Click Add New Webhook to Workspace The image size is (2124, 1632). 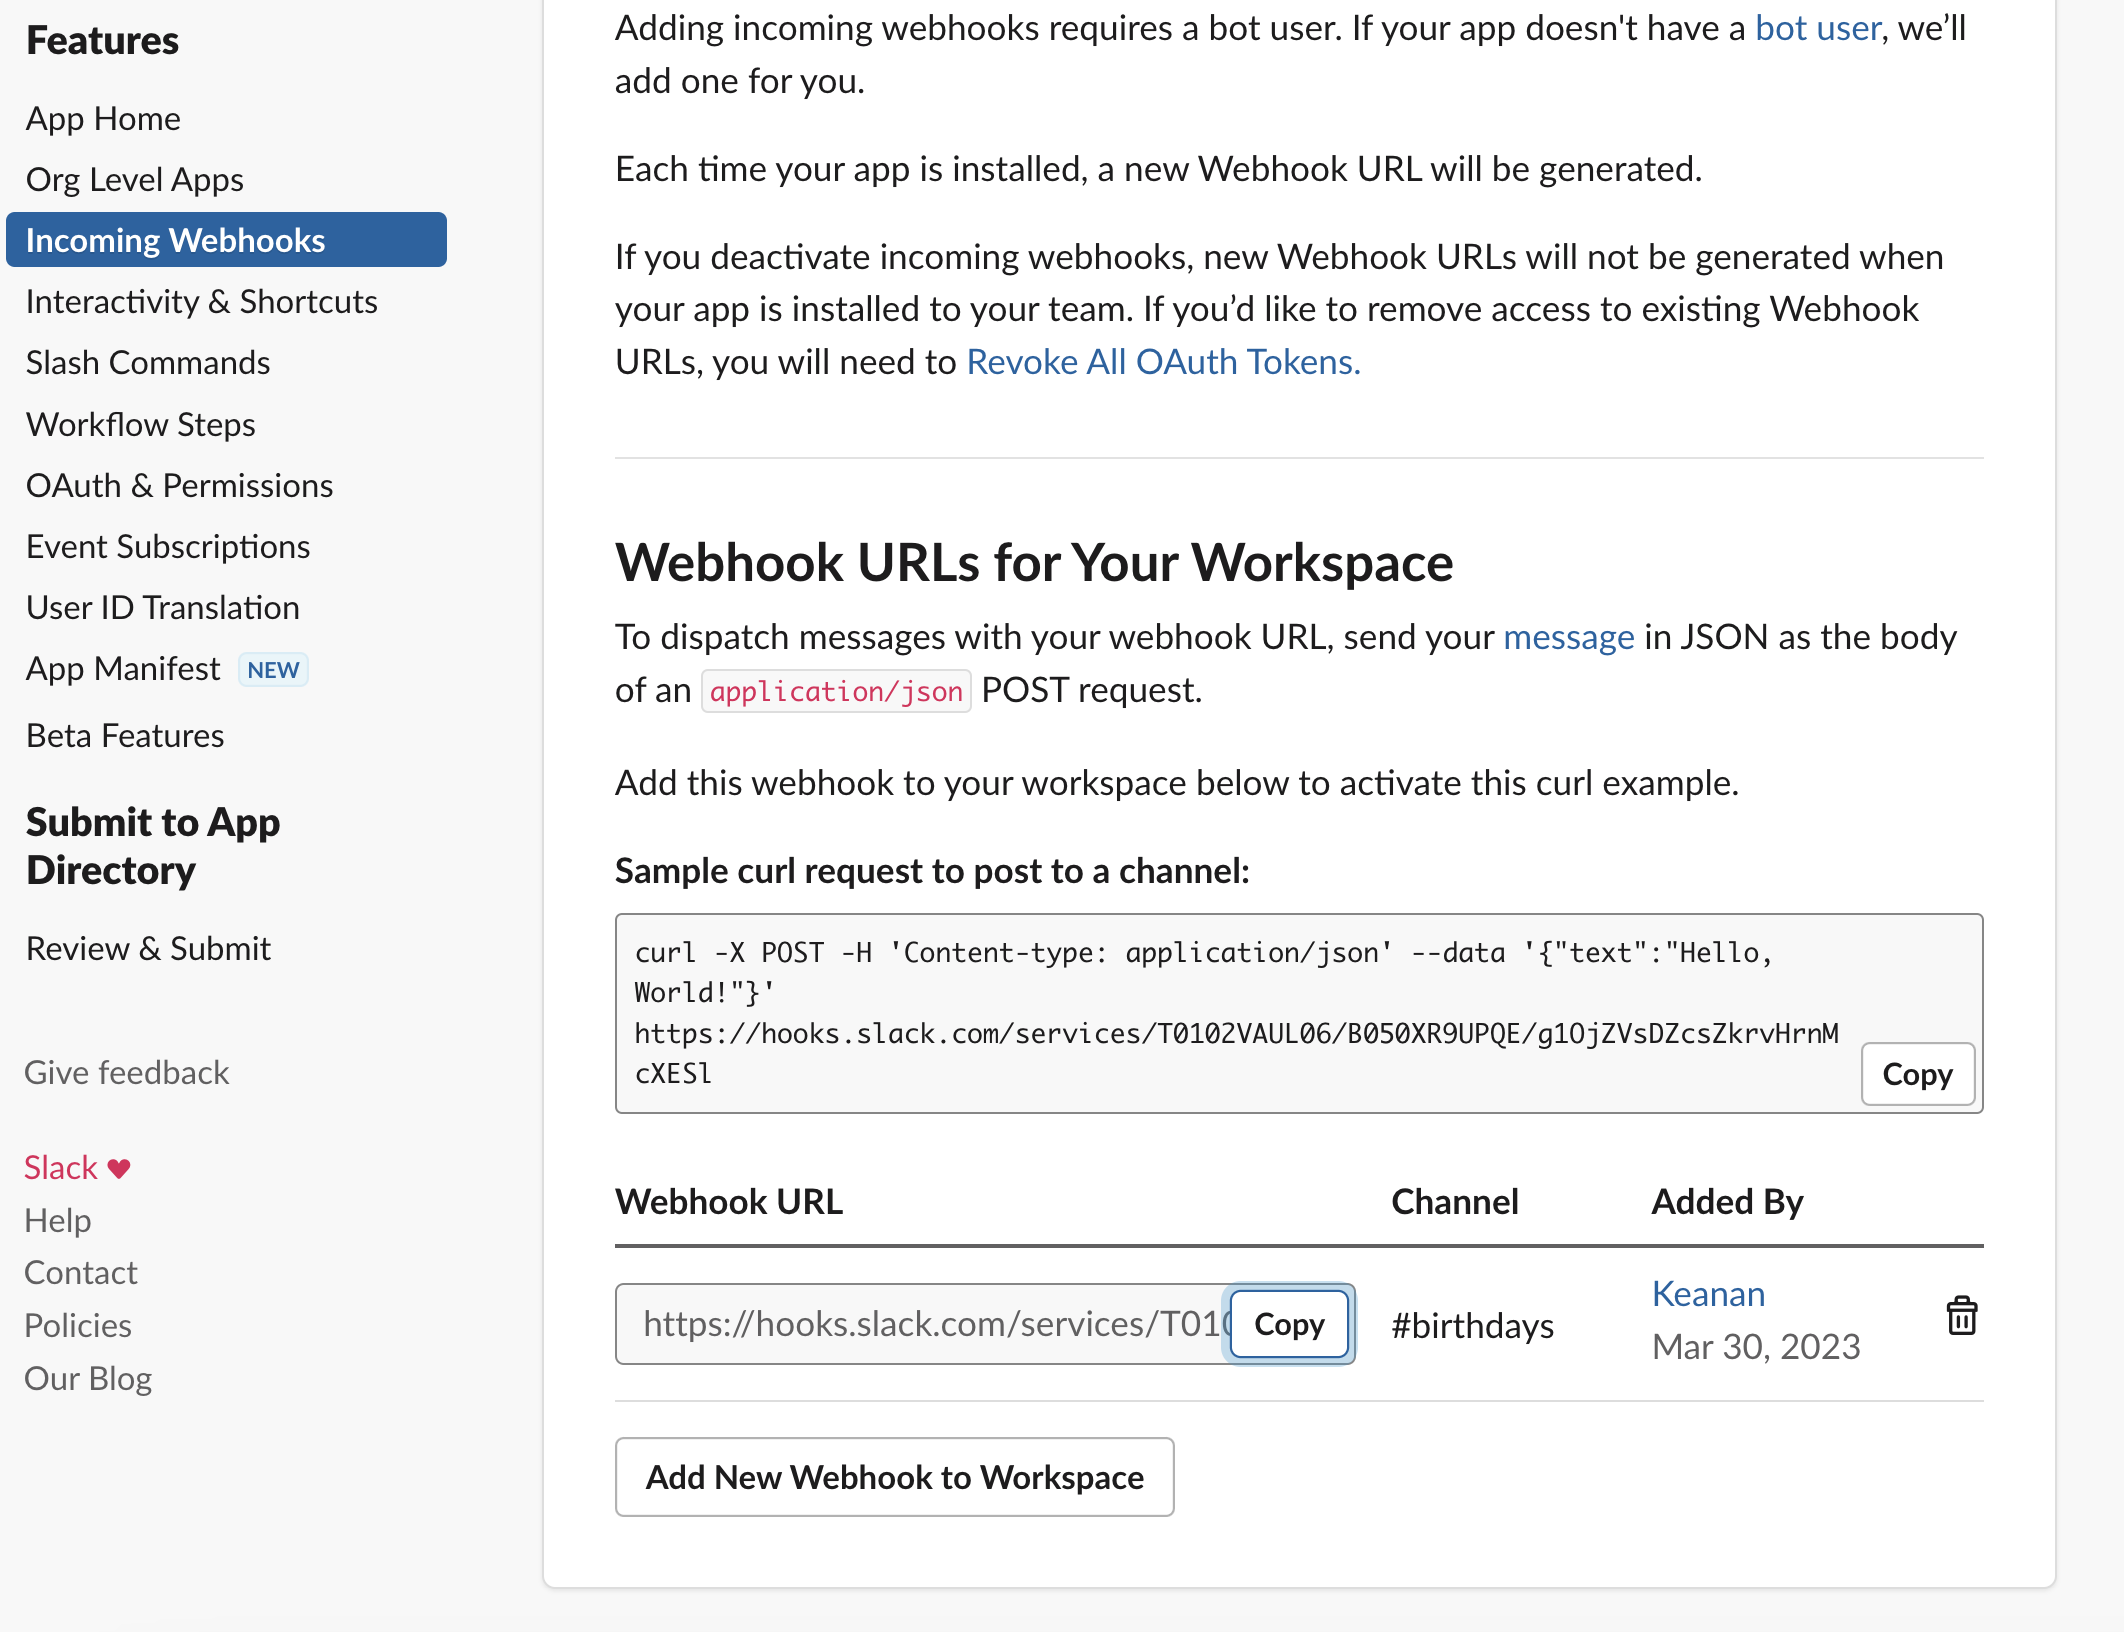point(895,1477)
